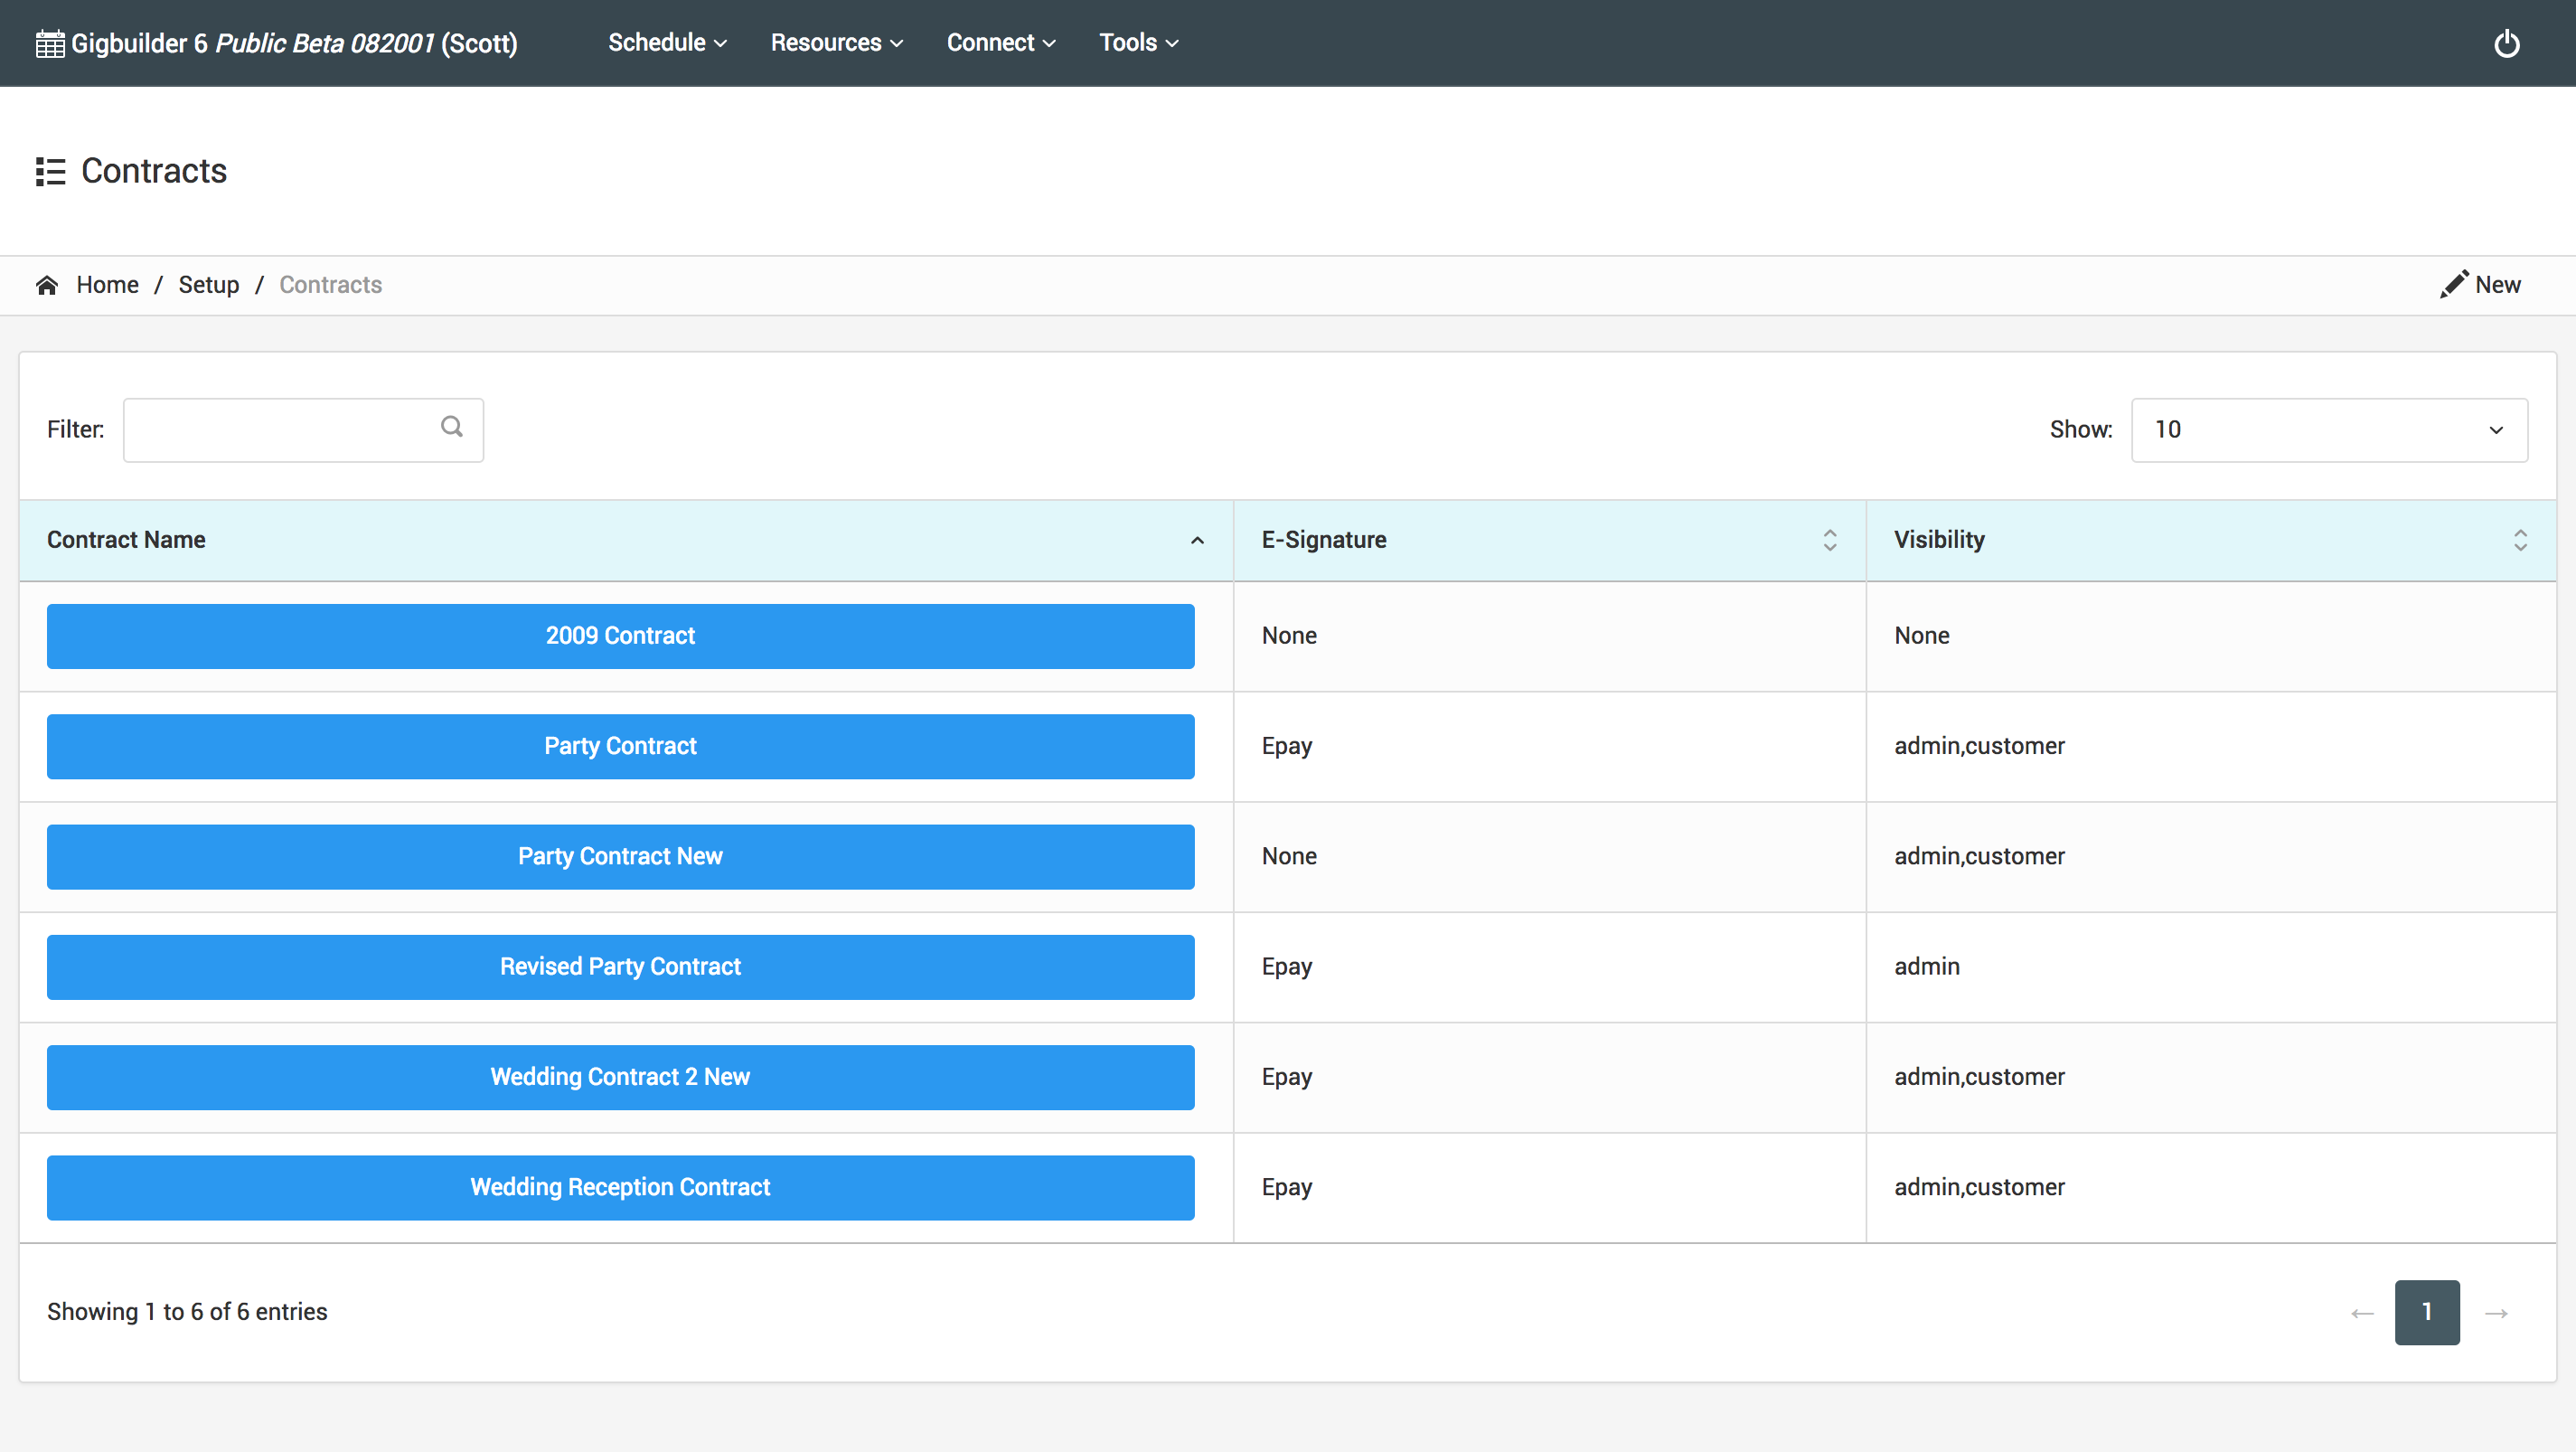Expand the Schedule menu

667,43
